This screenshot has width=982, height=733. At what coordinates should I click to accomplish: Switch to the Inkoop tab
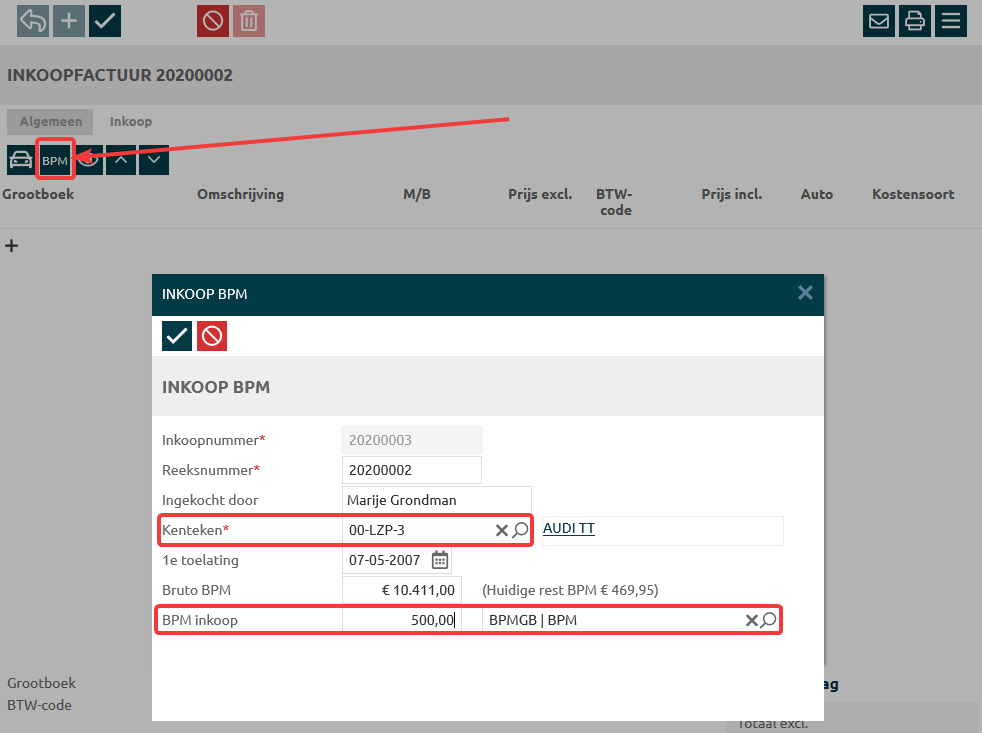point(131,122)
